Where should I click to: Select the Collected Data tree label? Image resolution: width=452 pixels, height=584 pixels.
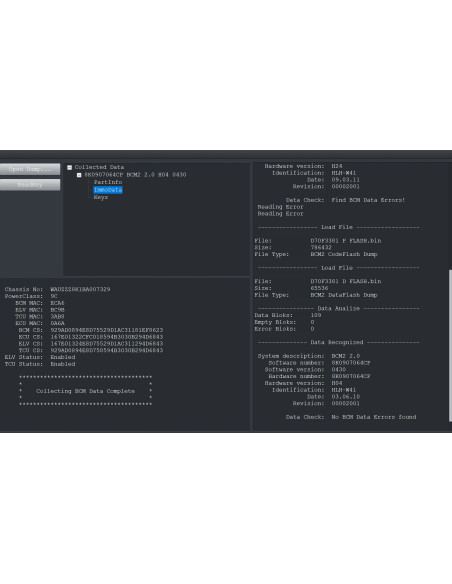99,167
